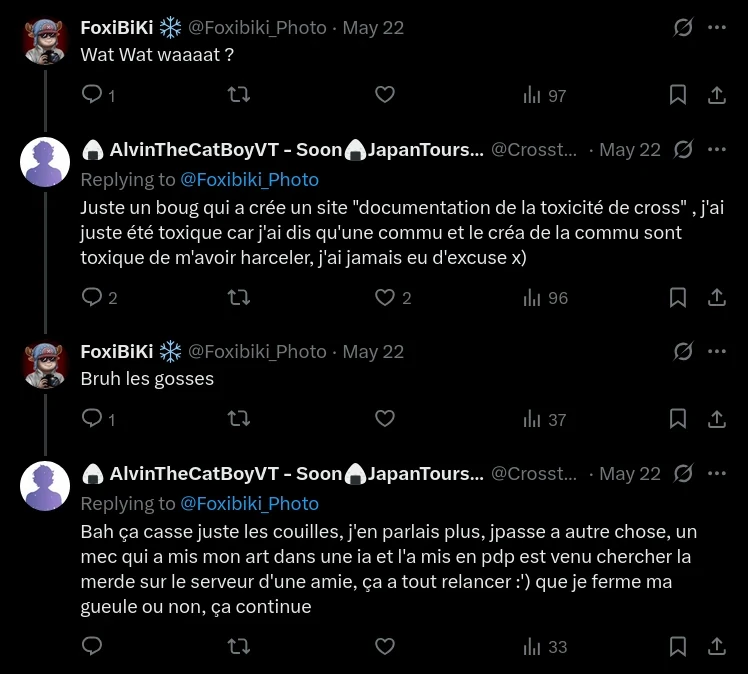Like the tweet with 2 likes
Viewport: 748px width, 674px height.
pos(385,297)
